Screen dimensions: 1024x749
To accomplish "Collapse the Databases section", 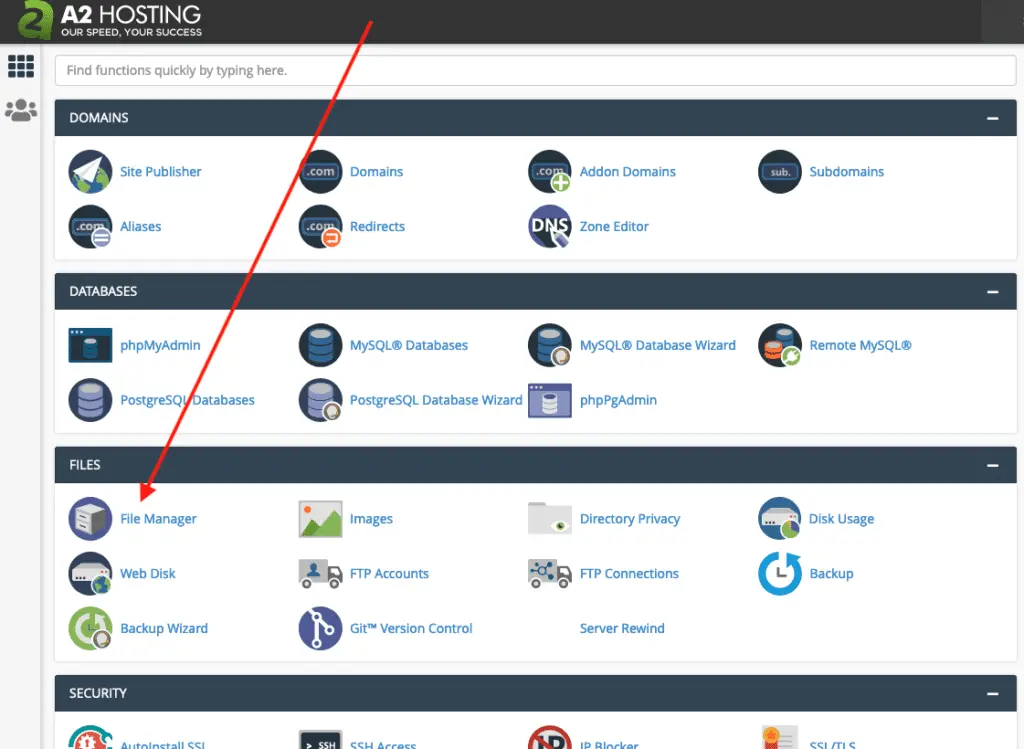I will 992,292.
